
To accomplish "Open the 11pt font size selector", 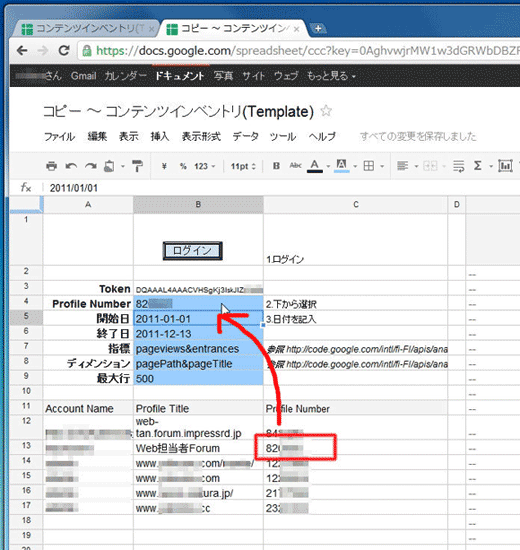I will [243, 166].
